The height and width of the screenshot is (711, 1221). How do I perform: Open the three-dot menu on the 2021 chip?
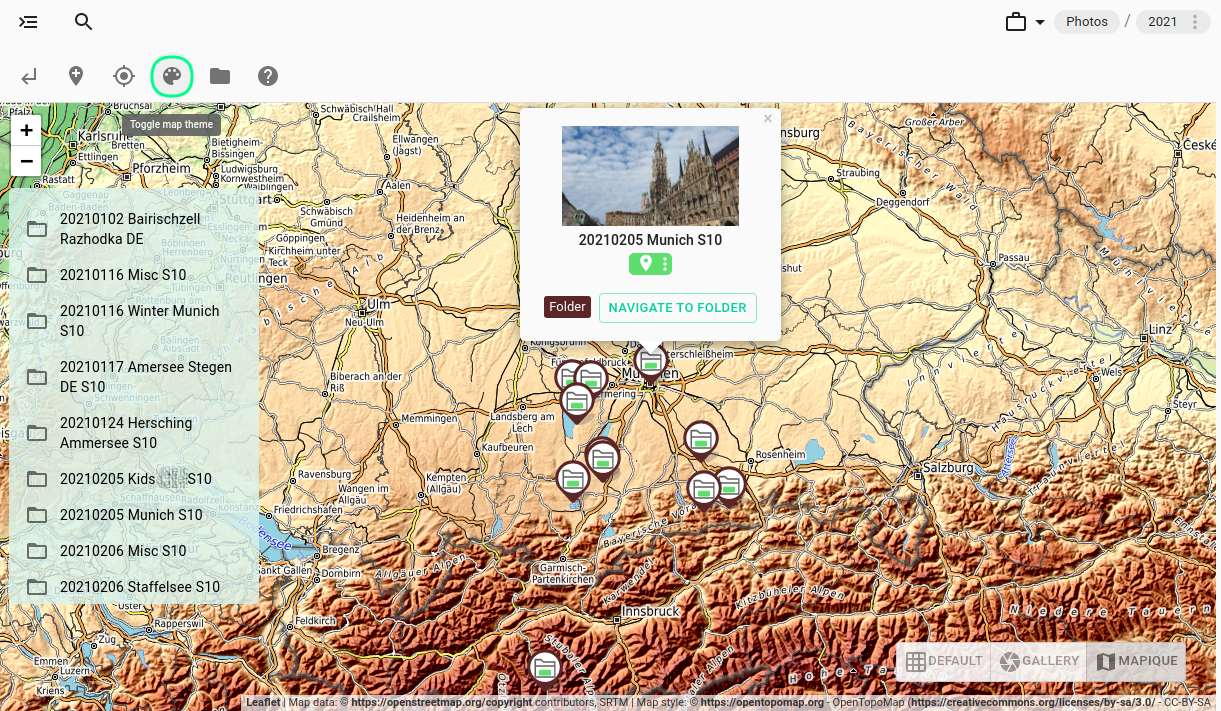pos(1195,22)
